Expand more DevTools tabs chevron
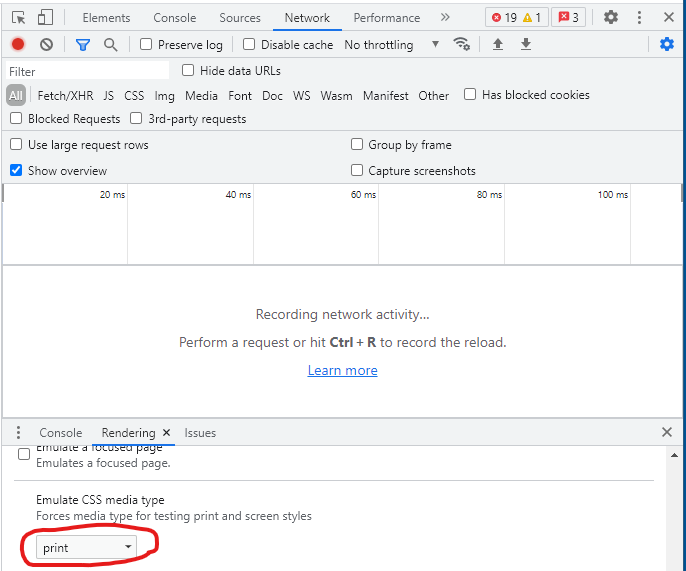This screenshot has height=571, width=686. tap(445, 18)
